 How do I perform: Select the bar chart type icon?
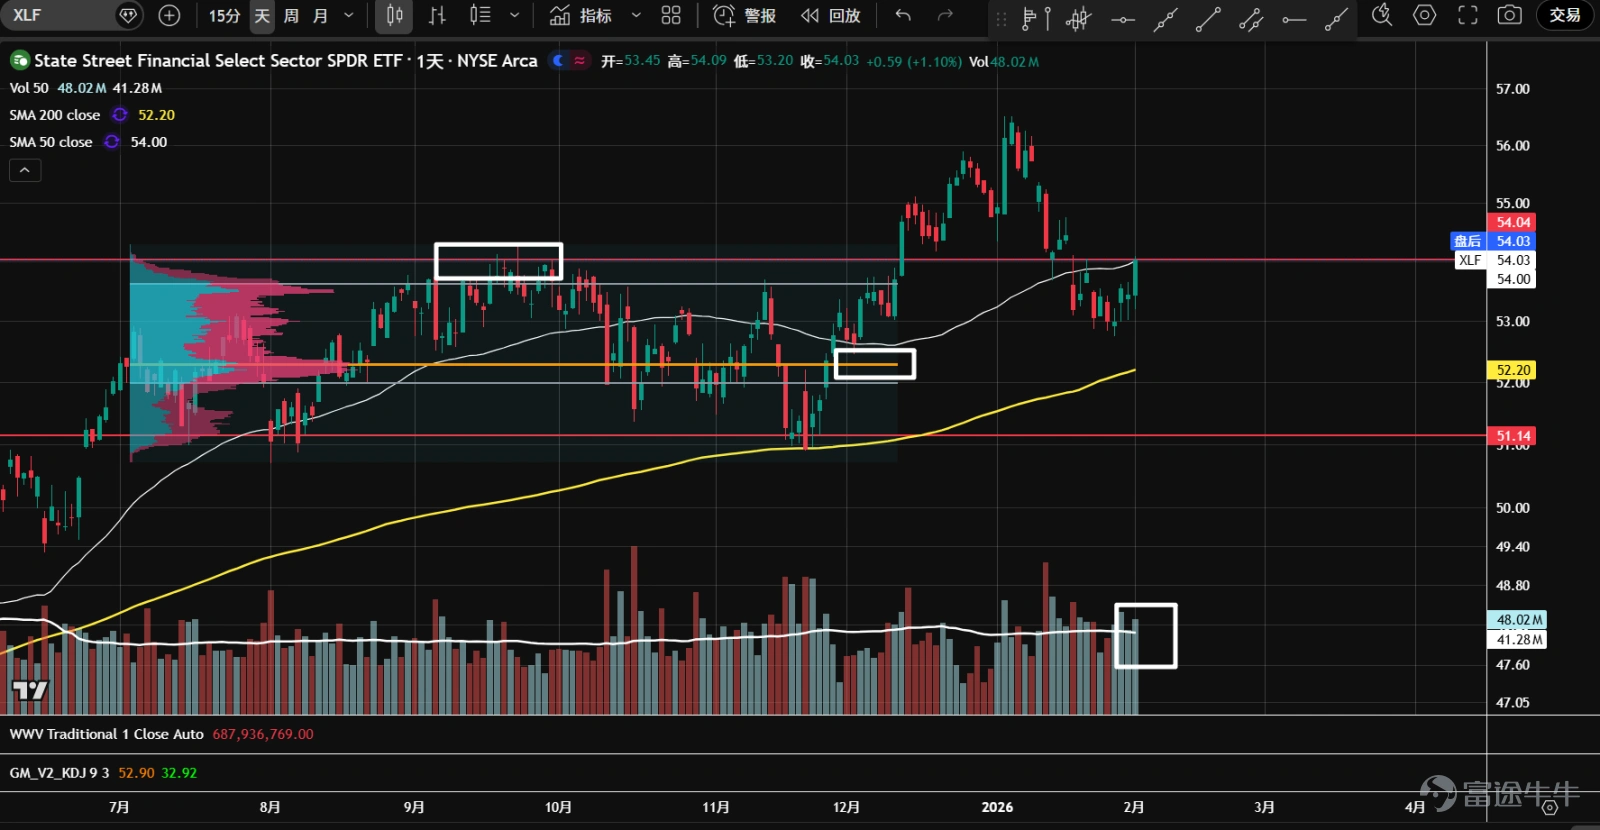click(x=437, y=15)
